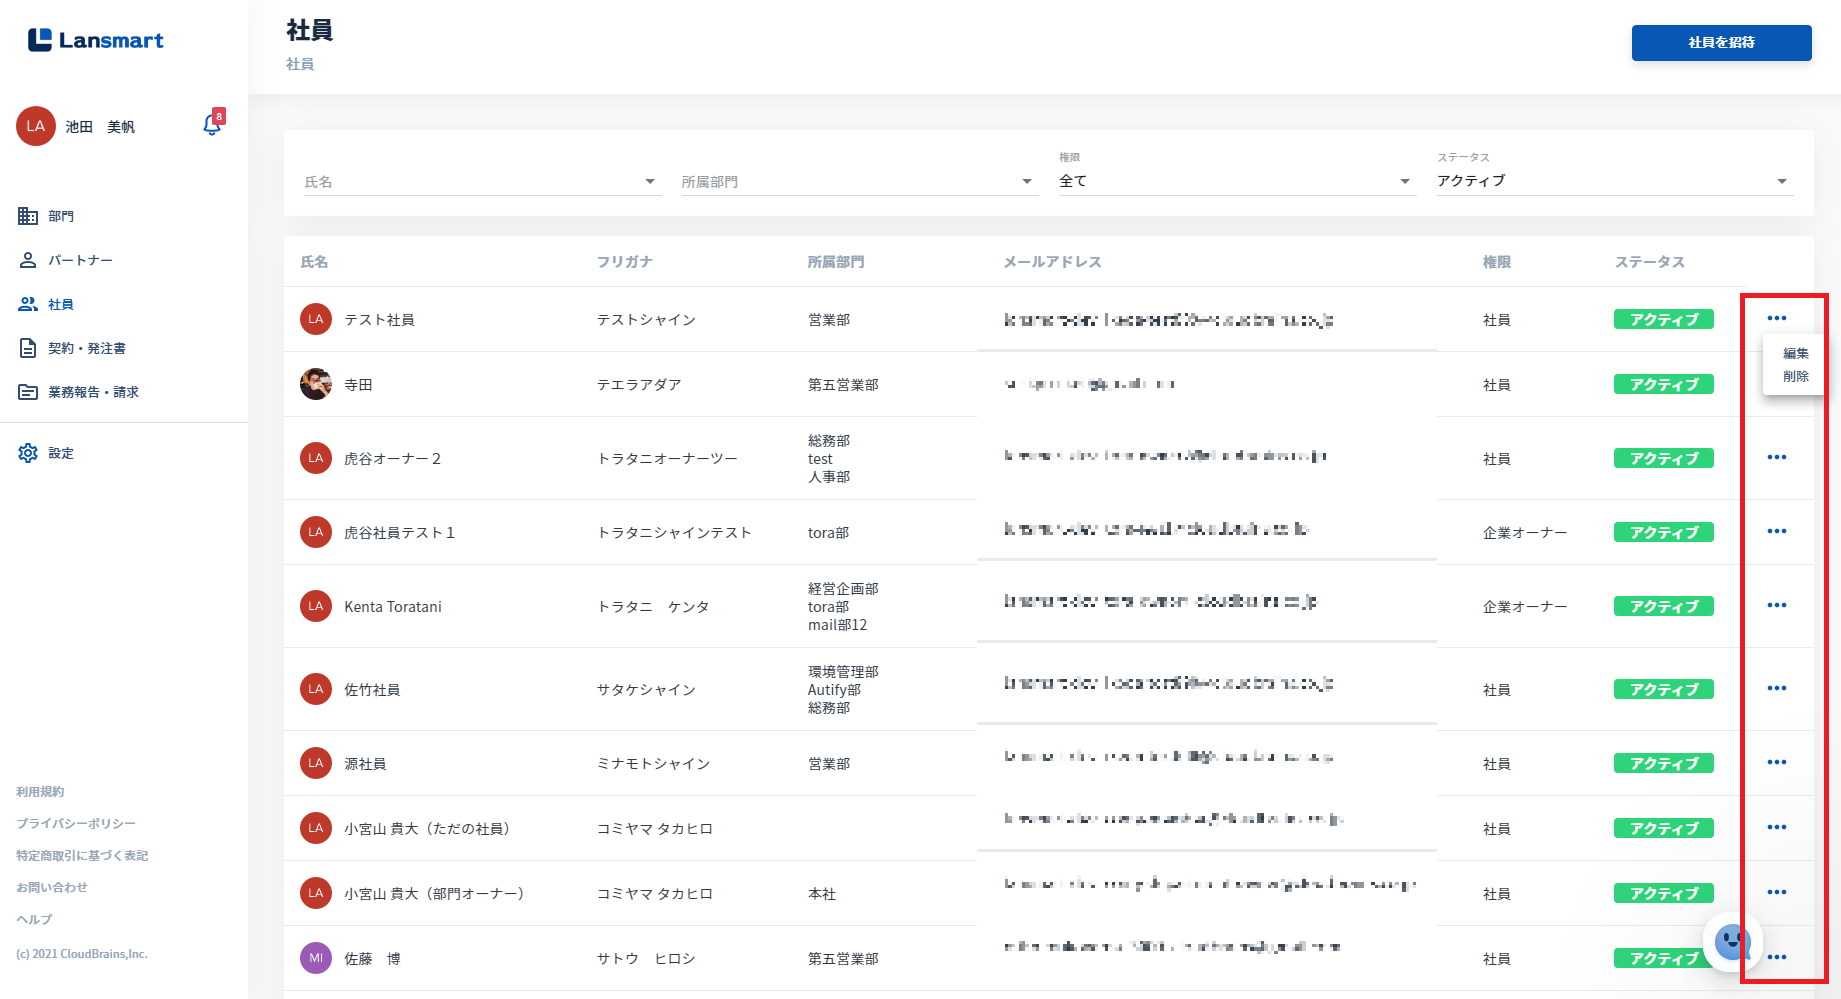
Task: Go to 部門 in the sidebar
Action: click(x=61, y=216)
